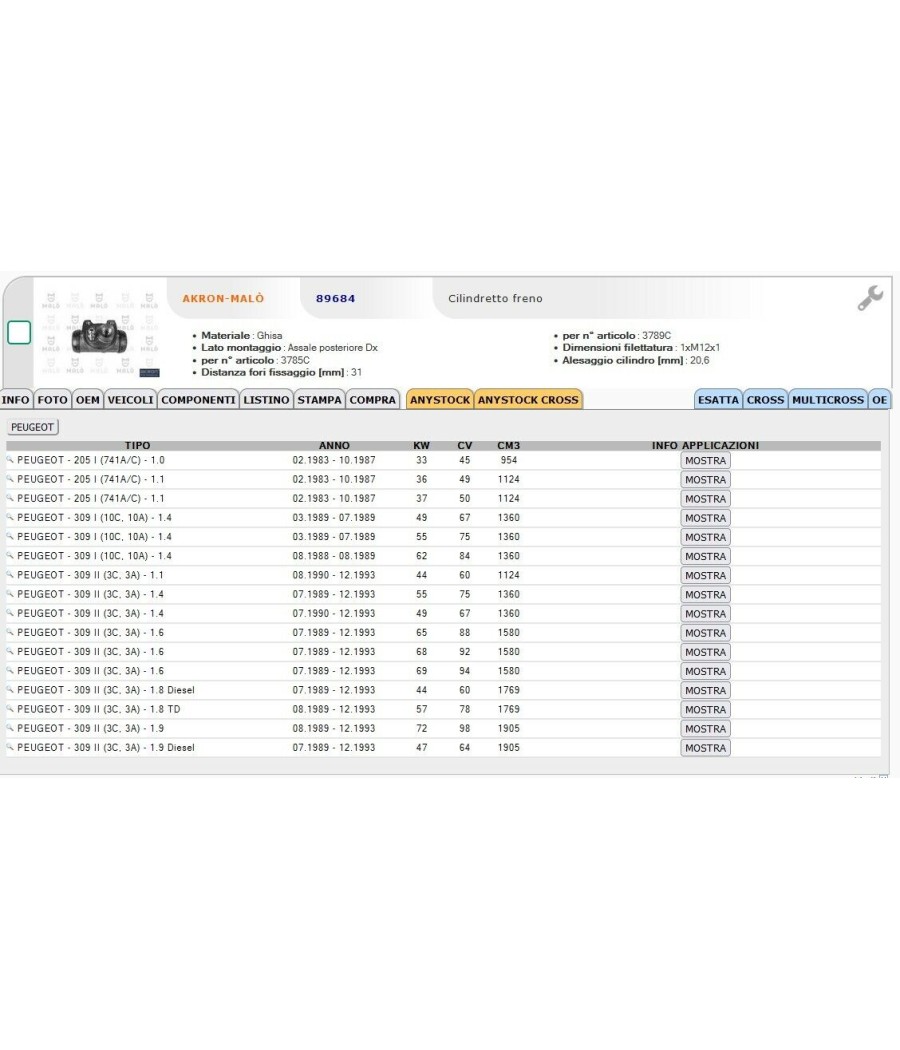Select row PEUGEOT - 309 II (3C, 3A) - 1.8 TD

pyautogui.click(x=443, y=709)
